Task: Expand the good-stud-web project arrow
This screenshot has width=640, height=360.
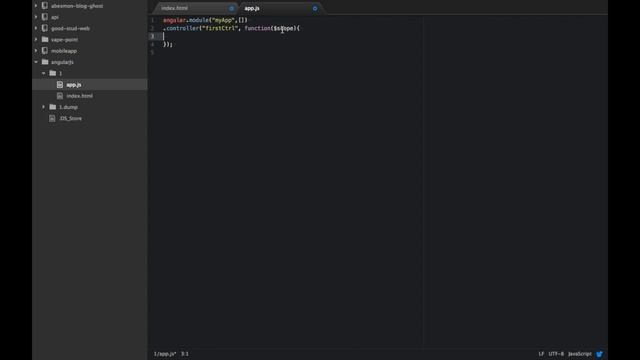Action: 36,28
